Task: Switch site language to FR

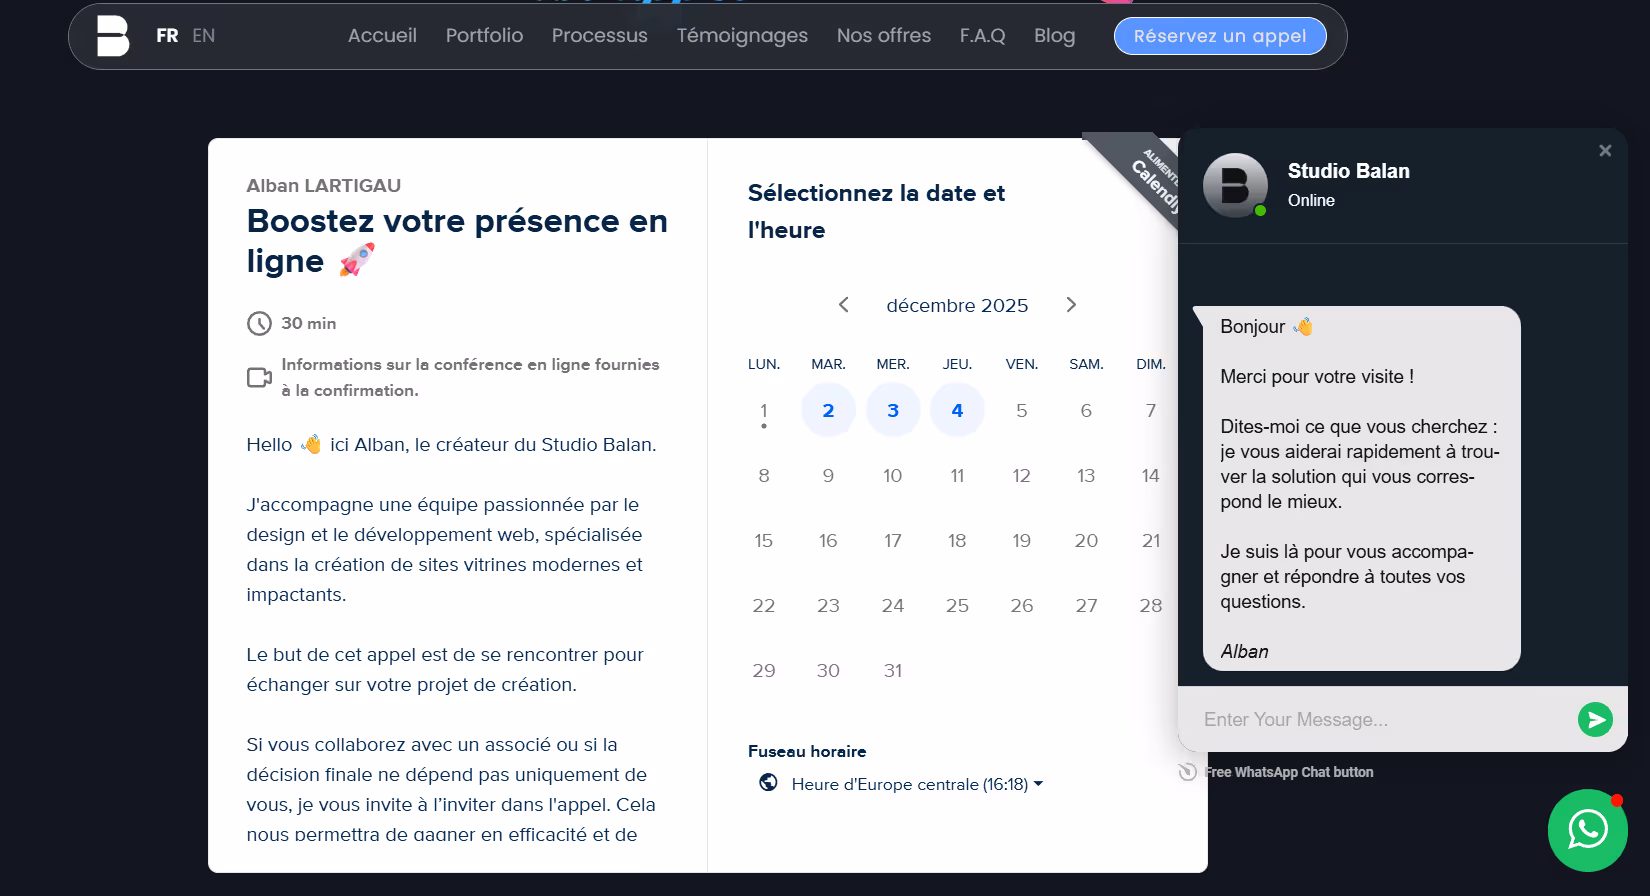Action: tap(167, 36)
